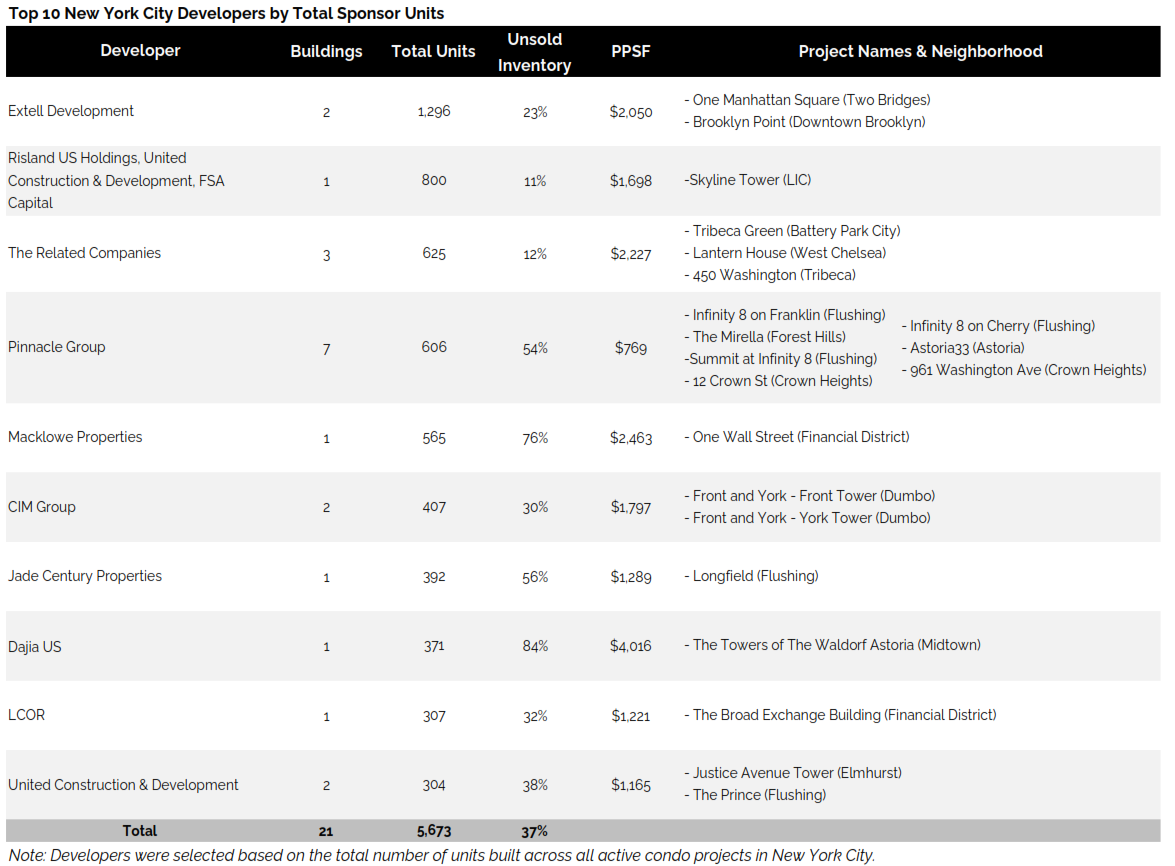
Task: Select the PPSF value '$2,227'
Action: tap(631, 254)
